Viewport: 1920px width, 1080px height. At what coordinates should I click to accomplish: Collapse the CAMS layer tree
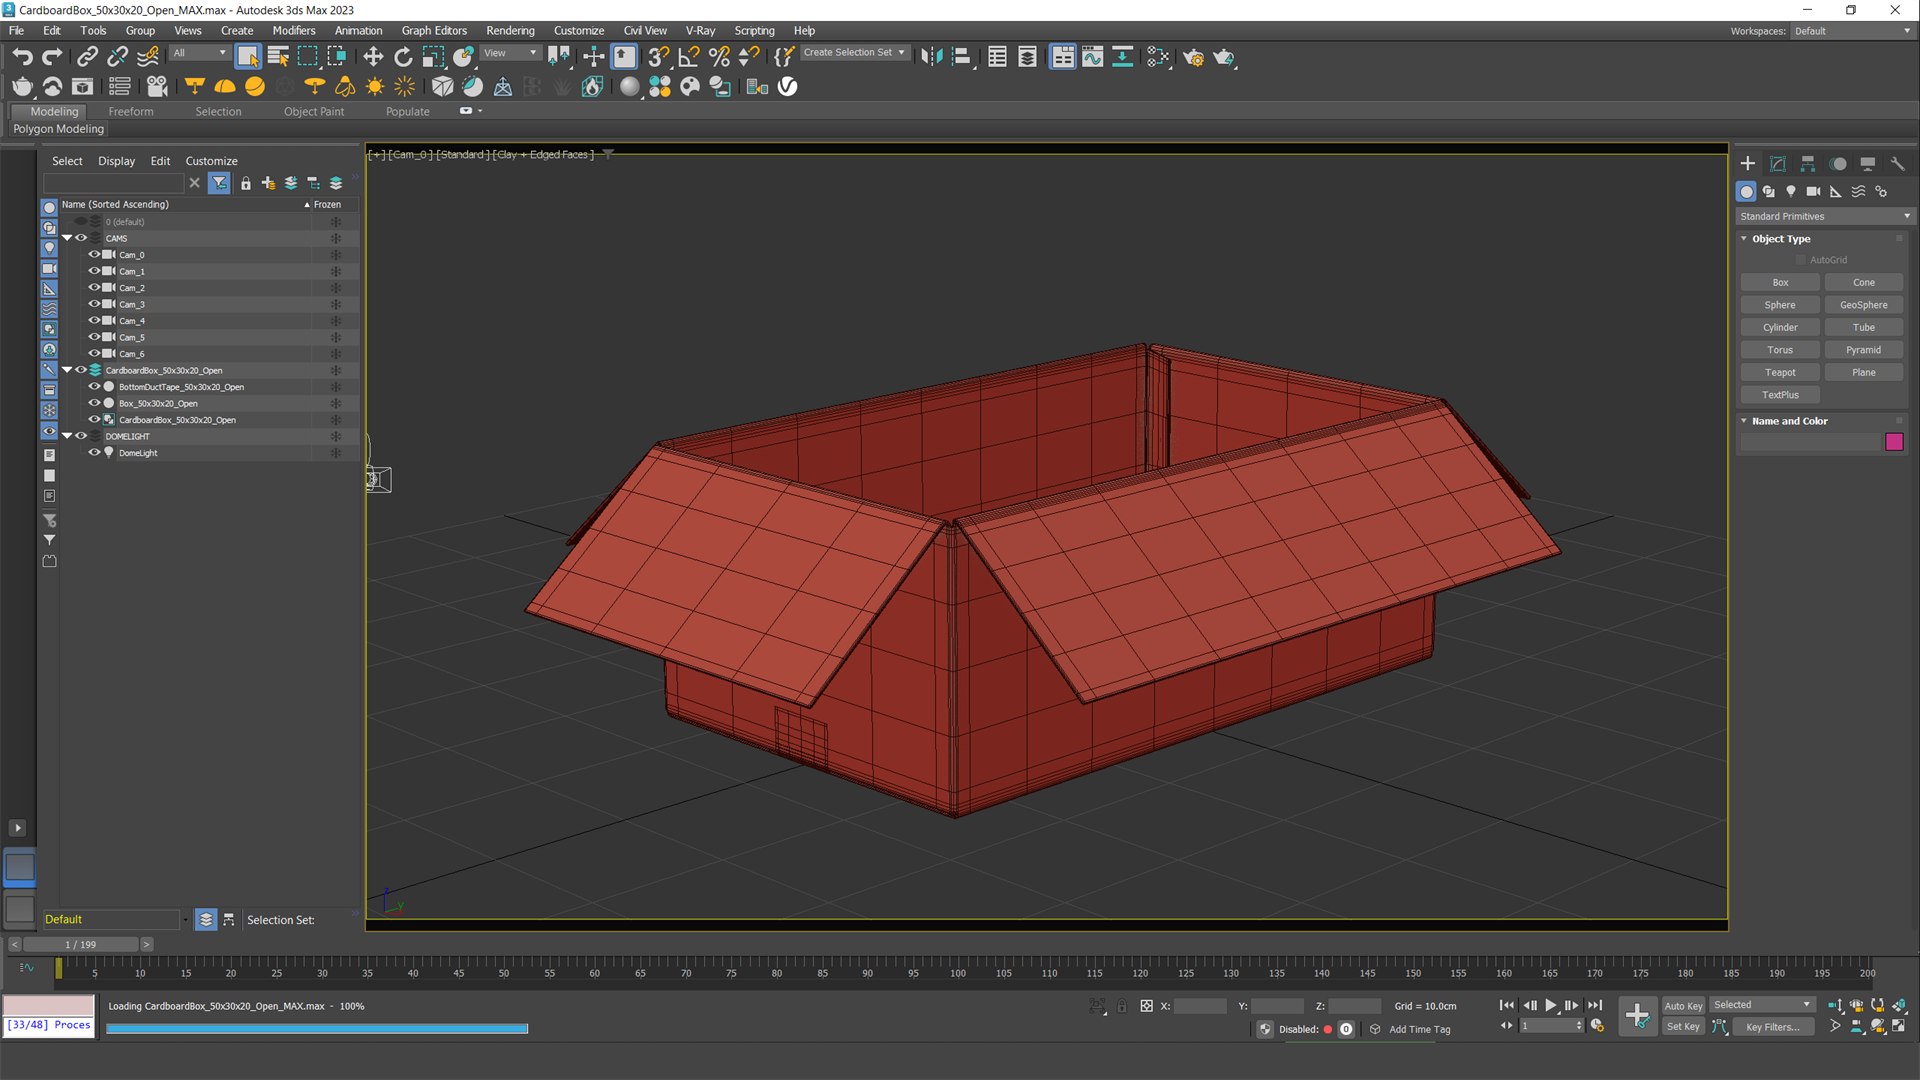pos(67,238)
